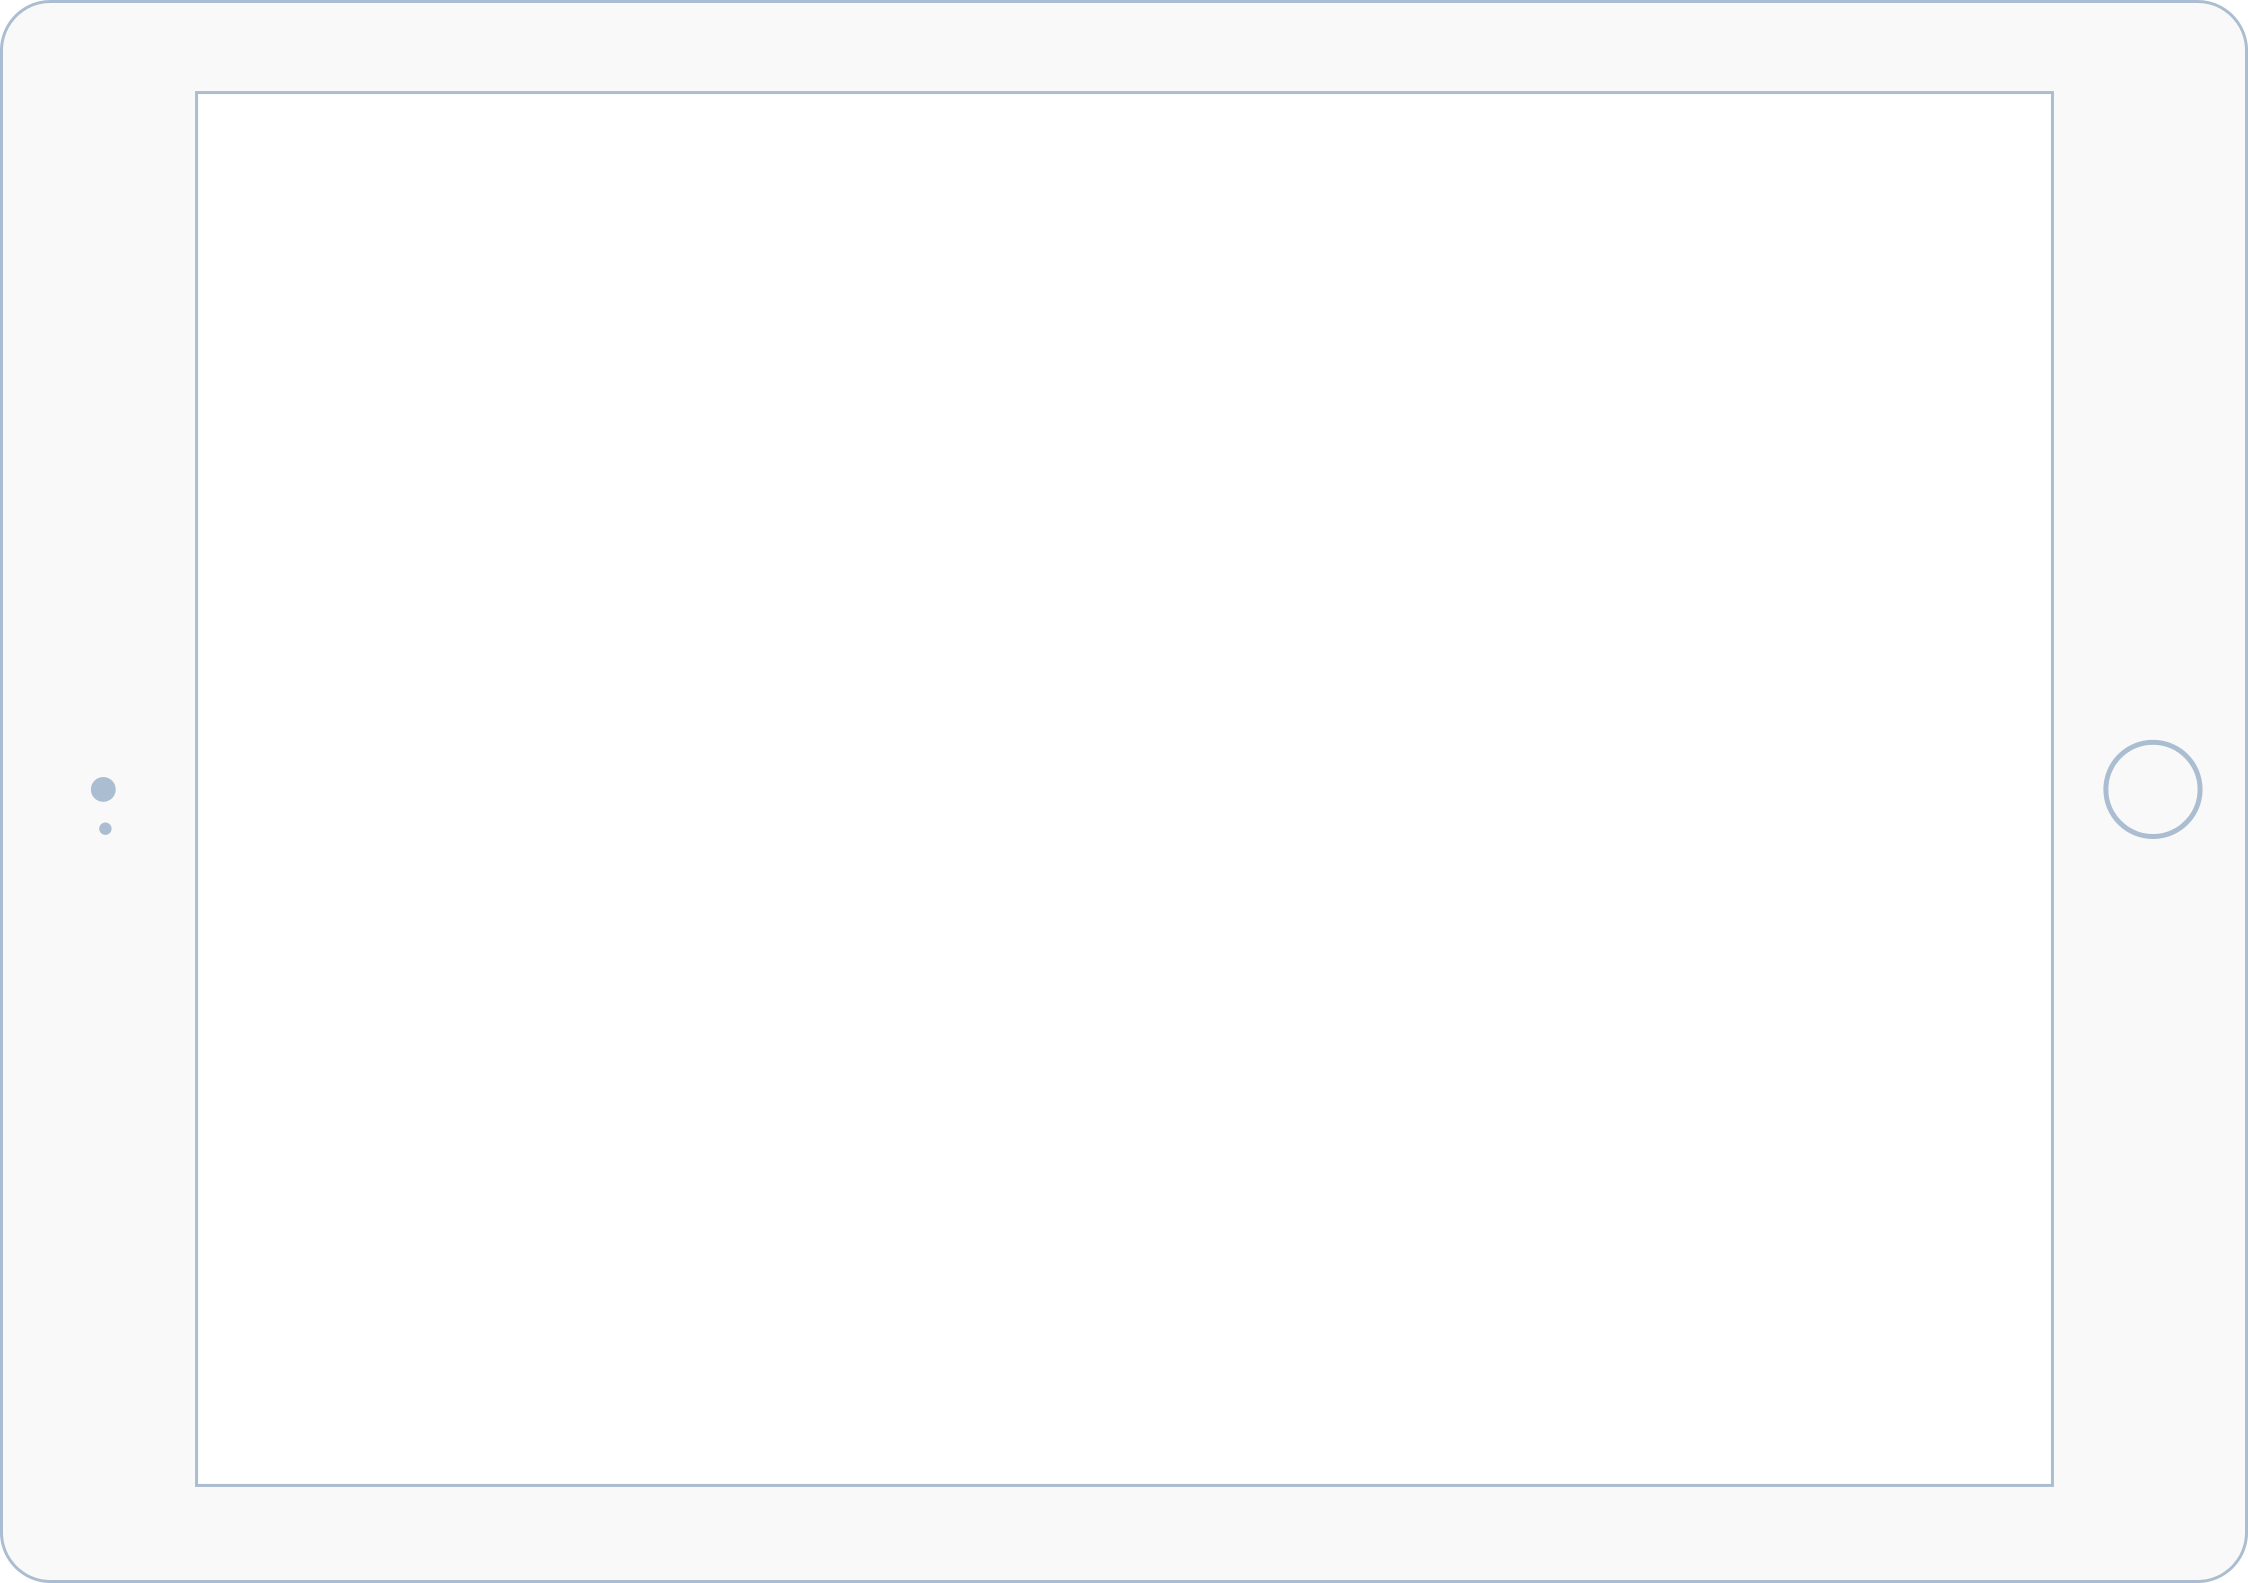Click the screen's top-right corner

coord(2051,94)
